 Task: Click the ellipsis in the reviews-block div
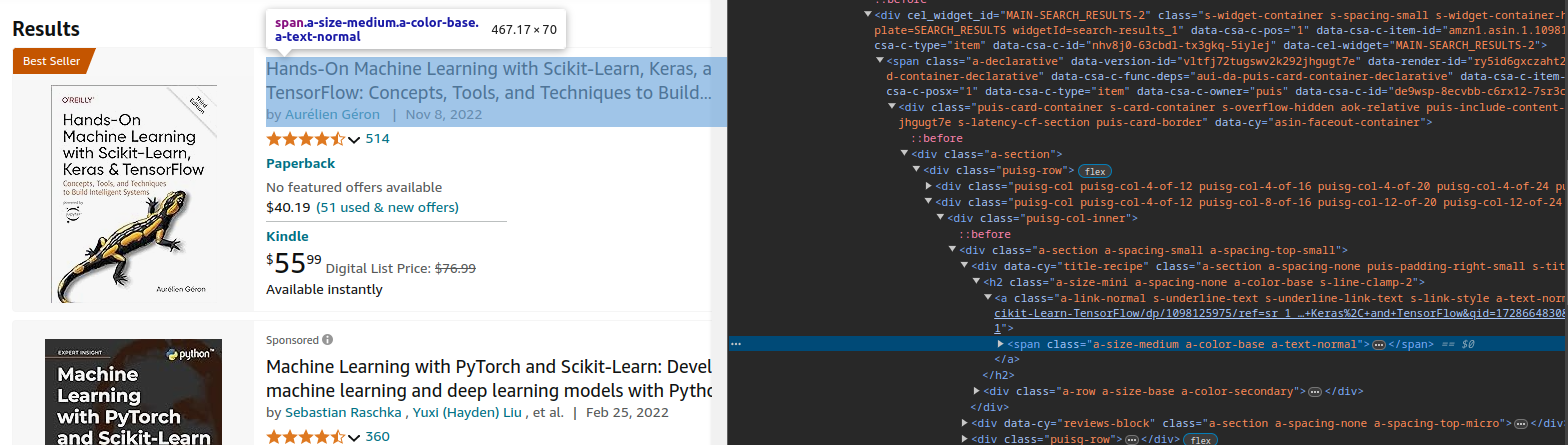[1521, 424]
